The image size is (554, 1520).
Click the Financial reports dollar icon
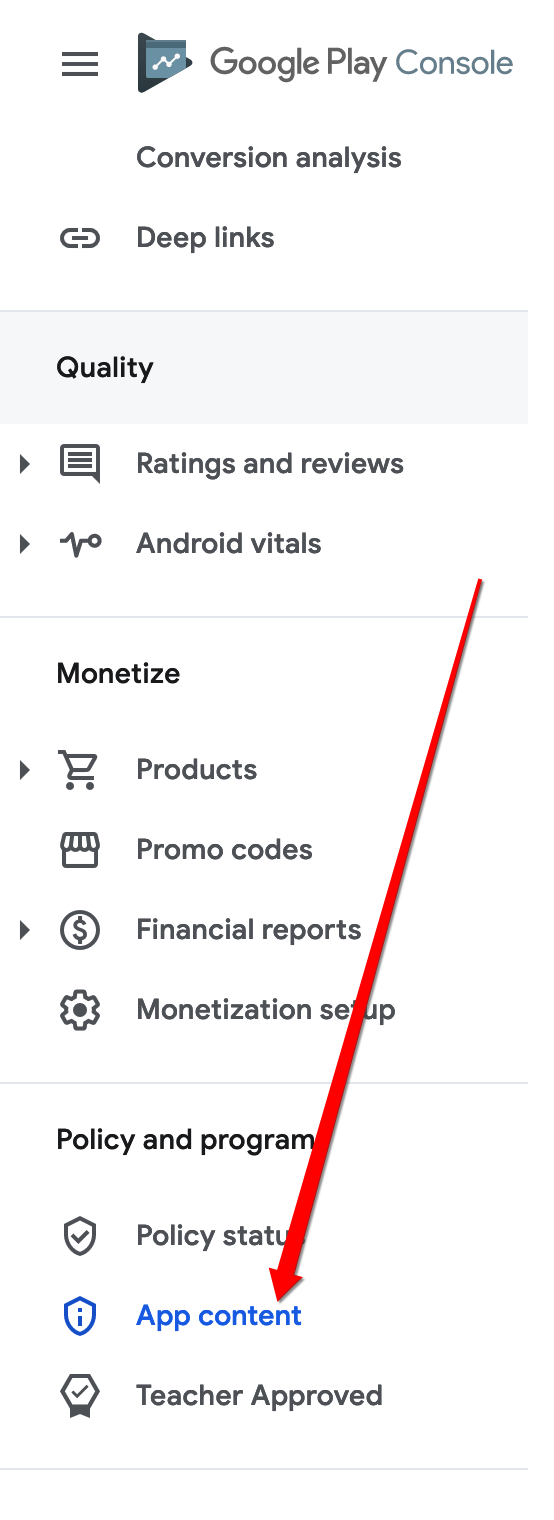pyautogui.click(x=80, y=930)
